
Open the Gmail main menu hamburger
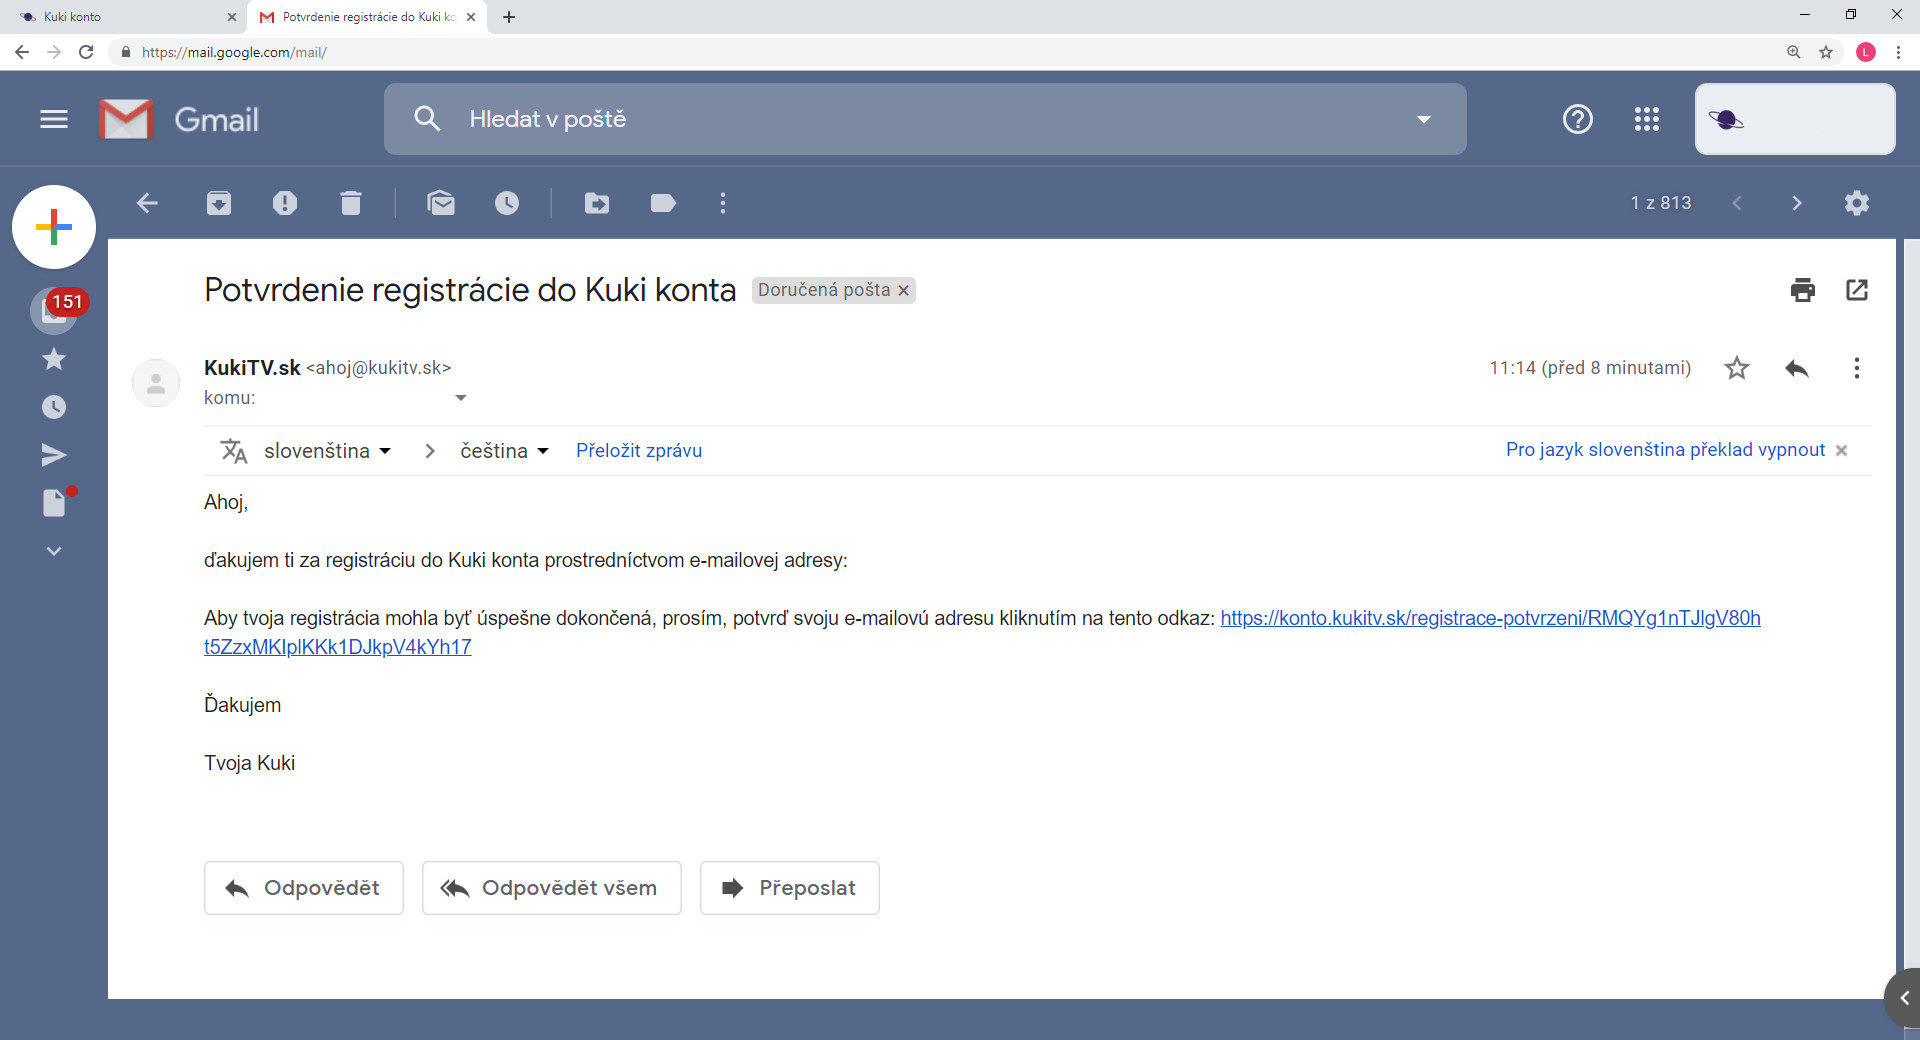click(54, 119)
